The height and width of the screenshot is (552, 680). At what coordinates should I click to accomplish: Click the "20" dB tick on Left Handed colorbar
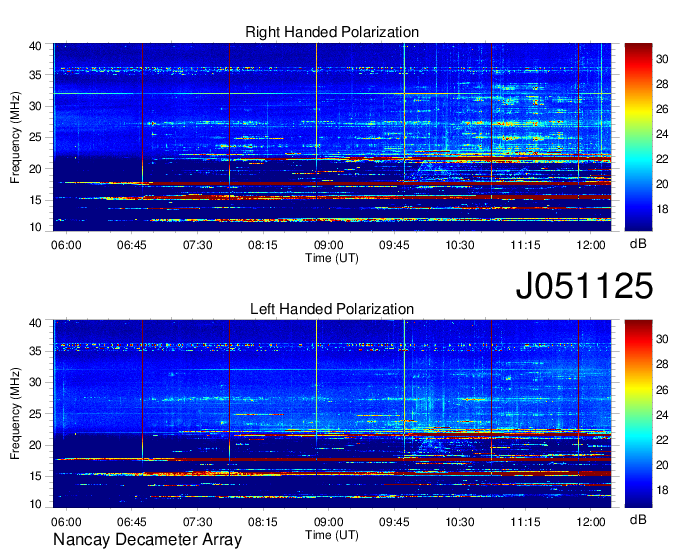662,465
